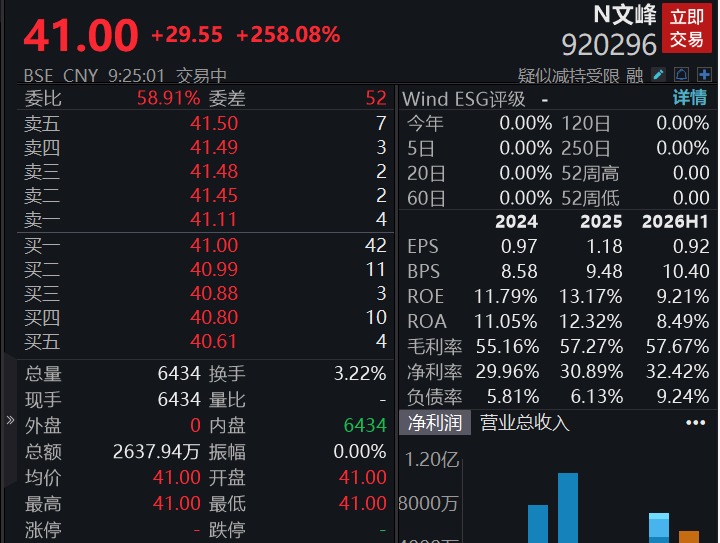This screenshot has height=543, width=720.
Task: Open the three-dots chart options menu
Action: 696,422
